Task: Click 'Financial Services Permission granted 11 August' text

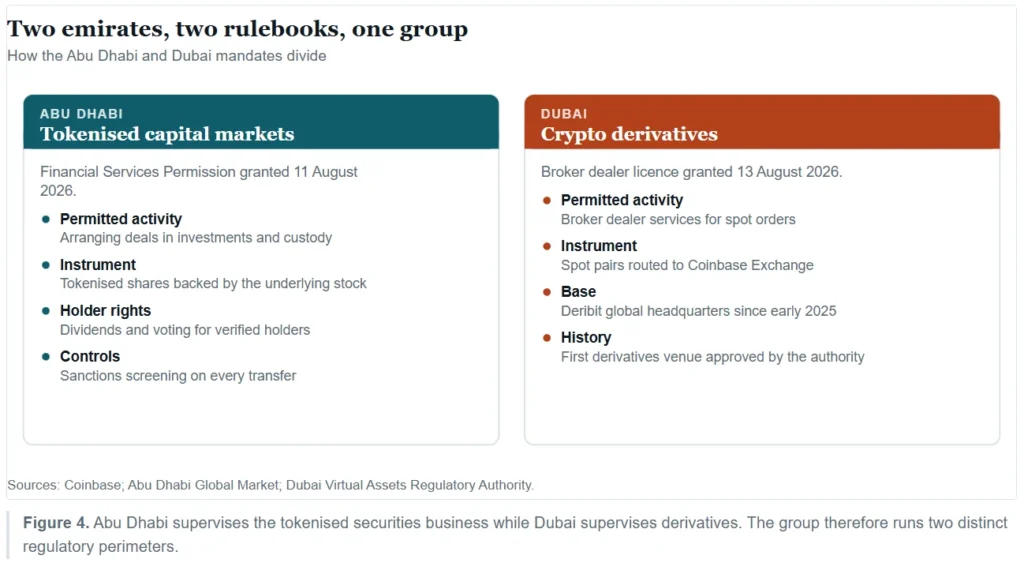Action: (199, 172)
